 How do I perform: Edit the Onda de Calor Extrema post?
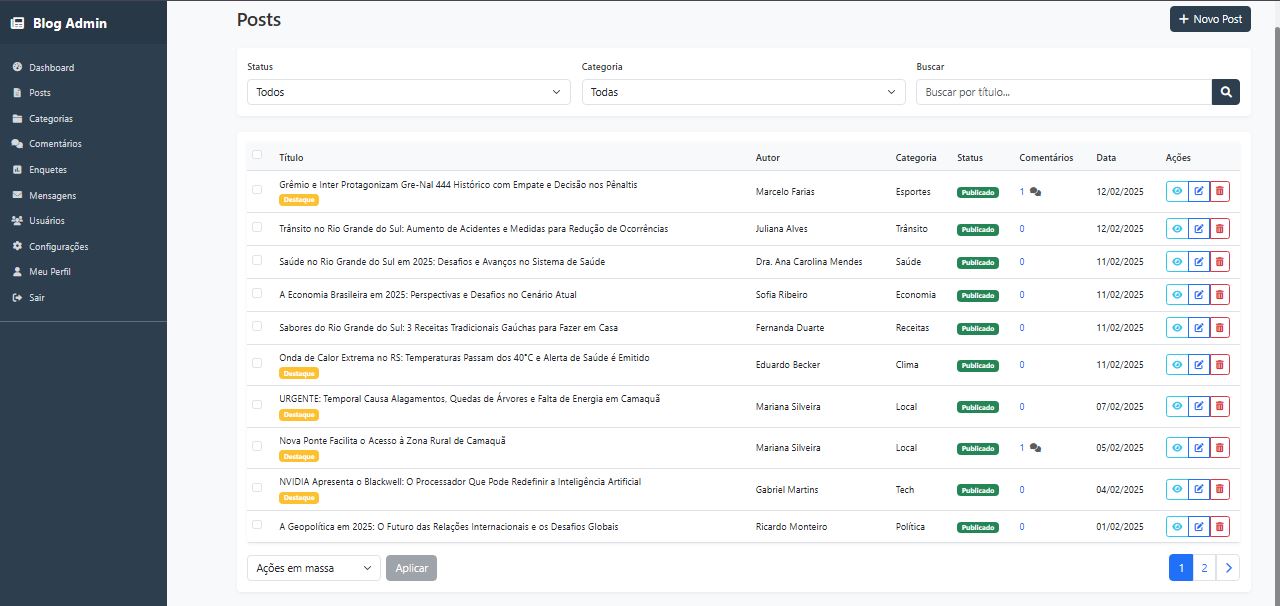click(1198, 365)
